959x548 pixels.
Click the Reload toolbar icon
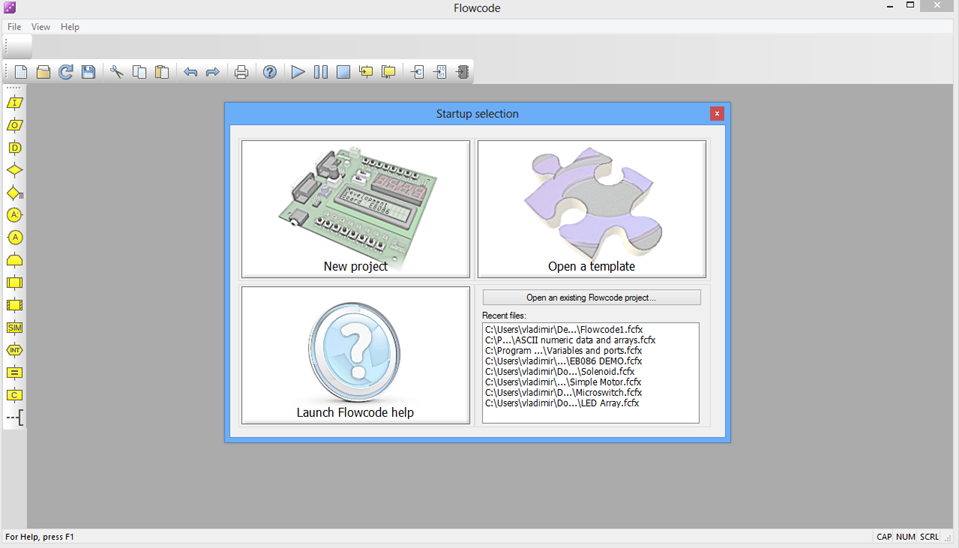tap(65, 72)
